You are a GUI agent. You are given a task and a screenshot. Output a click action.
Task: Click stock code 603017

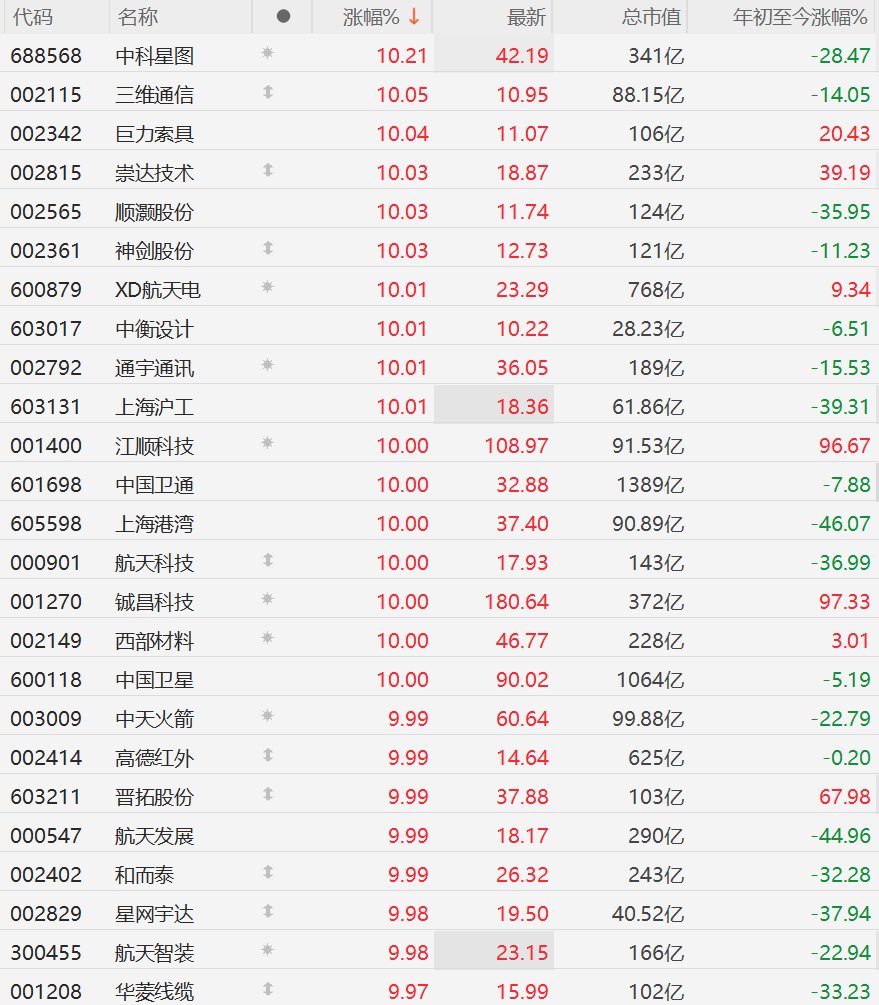point(46,329)
